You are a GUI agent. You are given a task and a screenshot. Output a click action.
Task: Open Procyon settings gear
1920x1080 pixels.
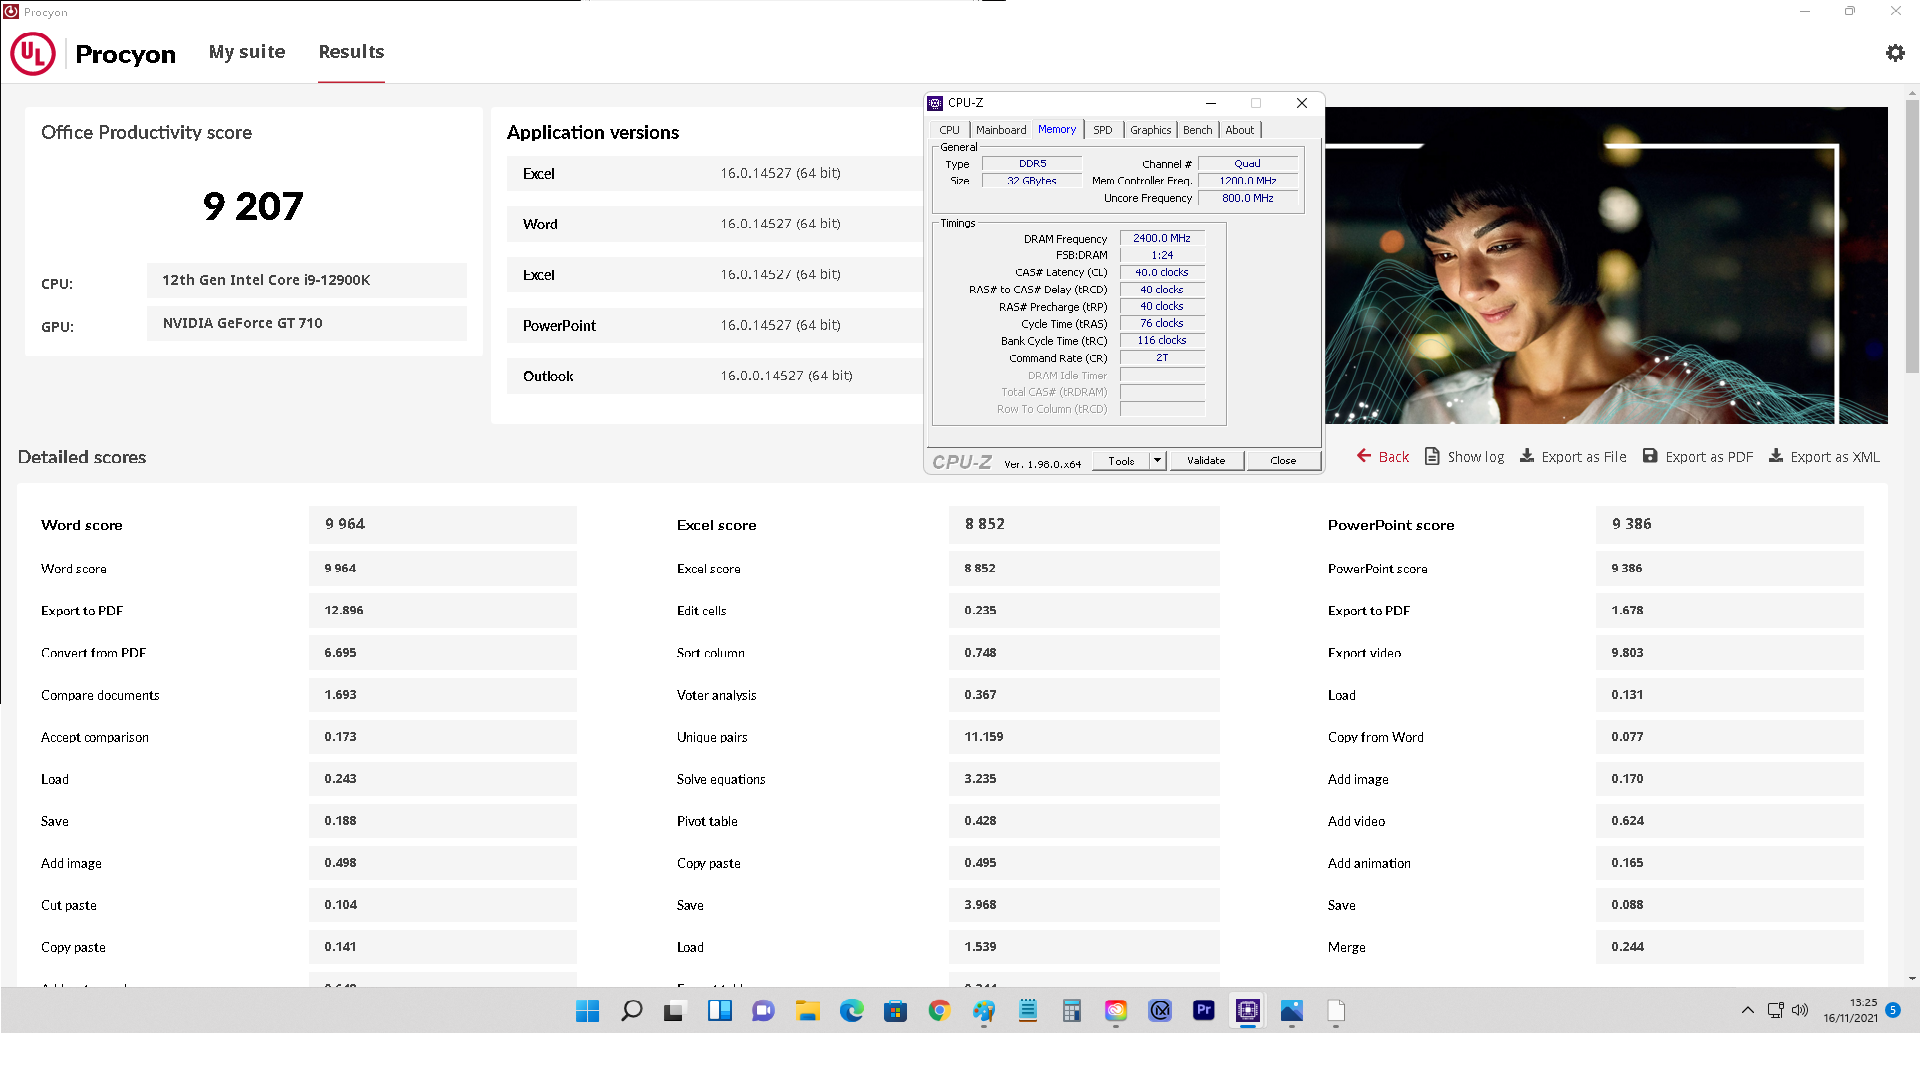(1895, 53)
